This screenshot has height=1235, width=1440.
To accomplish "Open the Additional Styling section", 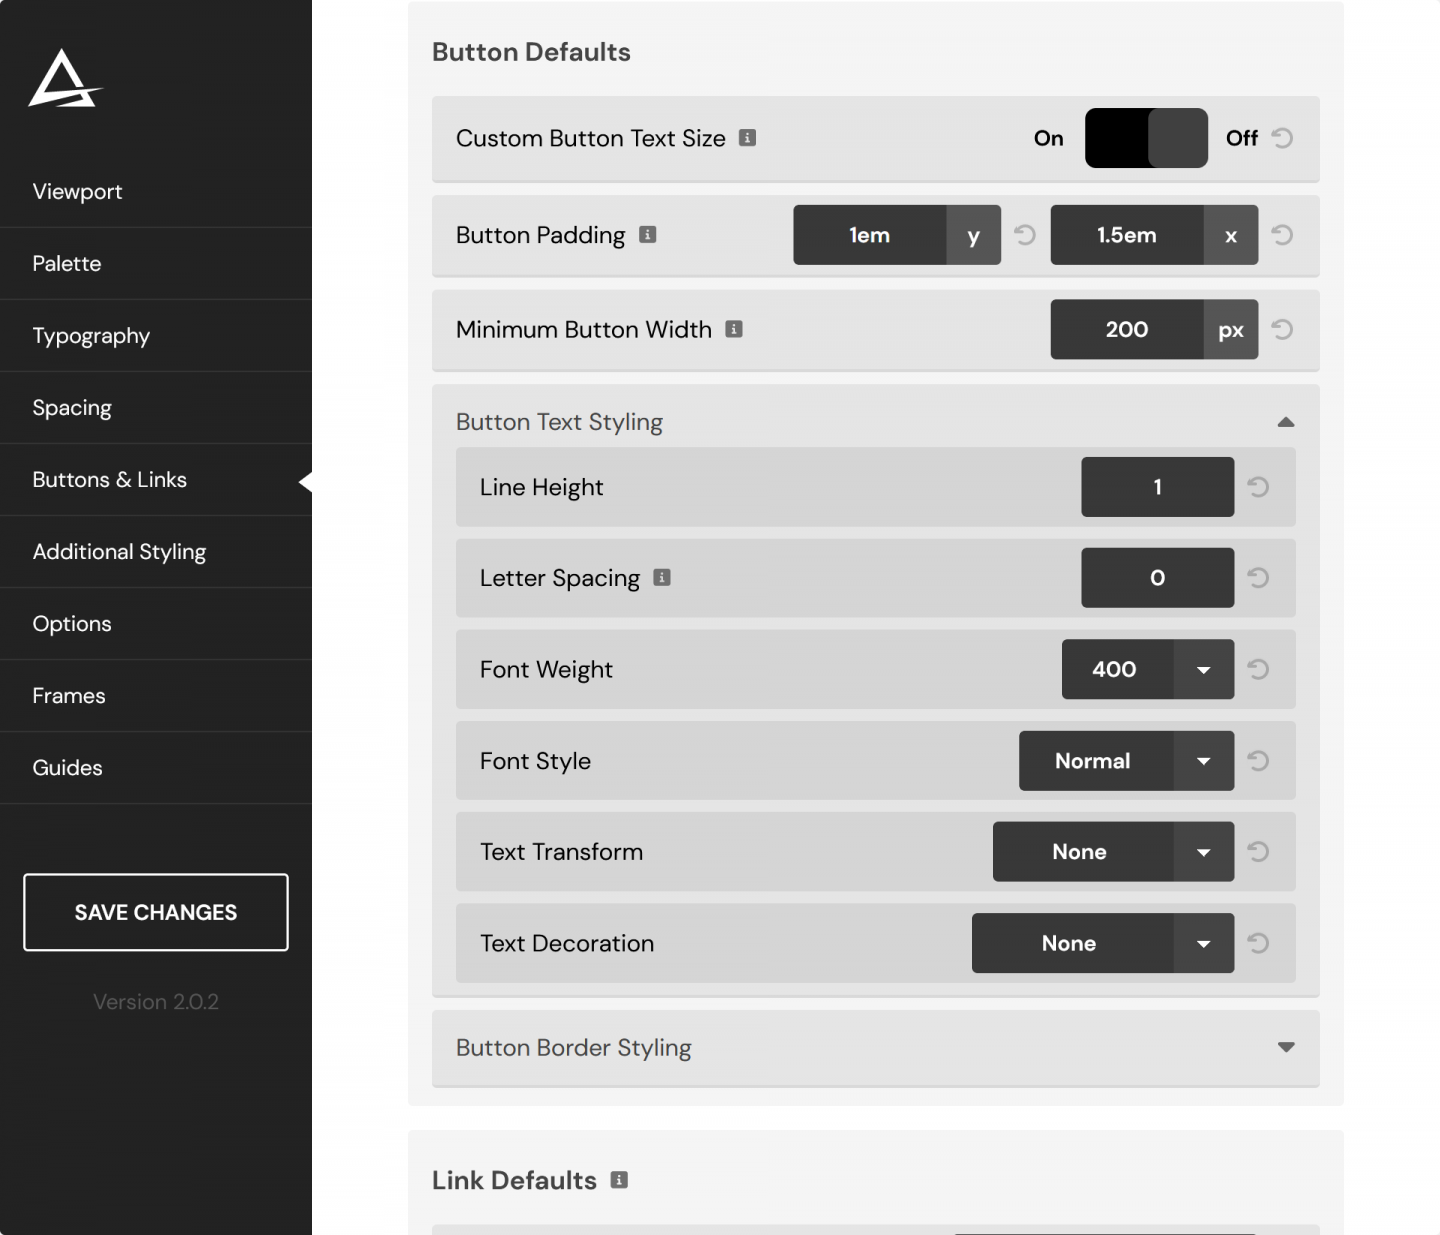I will [x=156, y=551].
